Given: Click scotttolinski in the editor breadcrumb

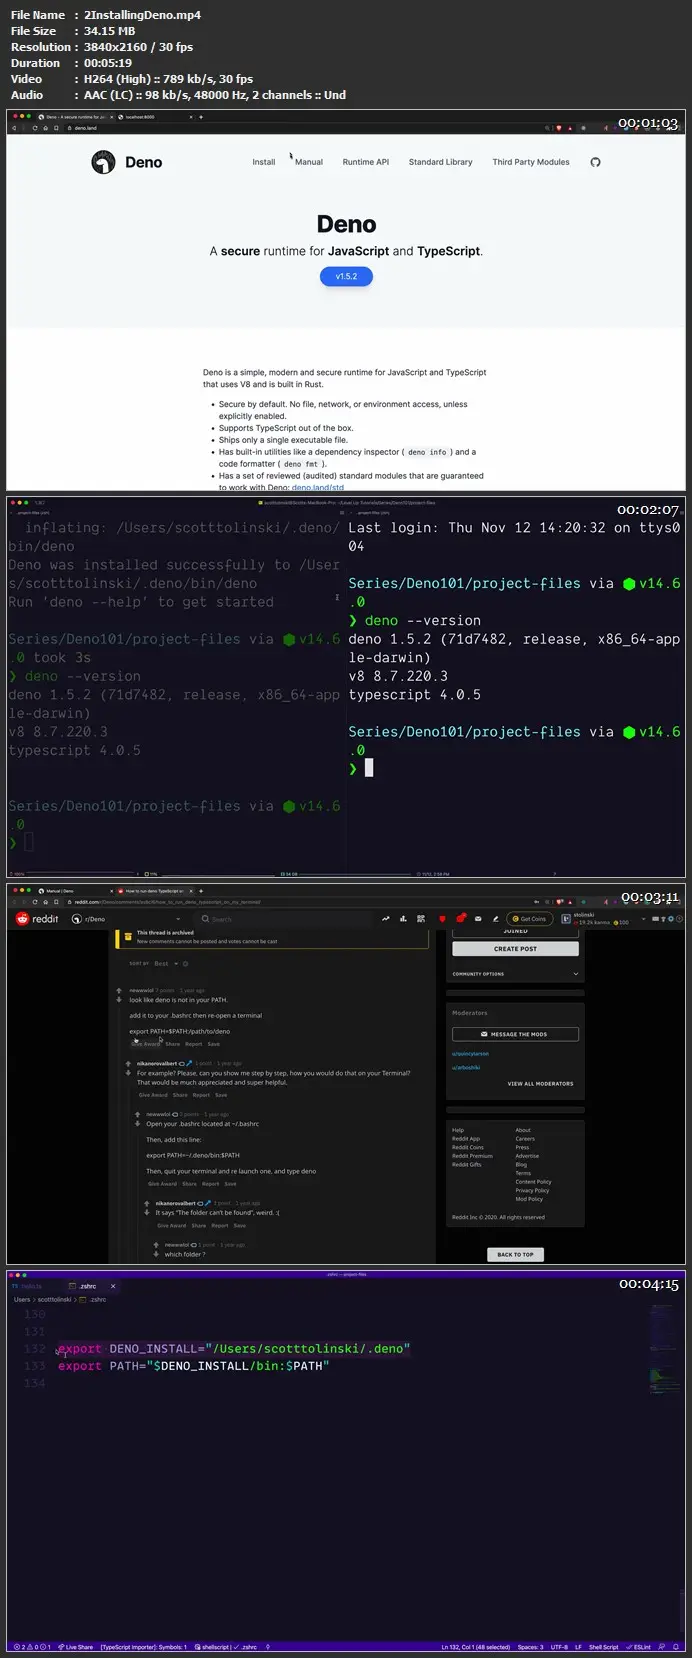Looking at the screenshot, I should 55,1300.
